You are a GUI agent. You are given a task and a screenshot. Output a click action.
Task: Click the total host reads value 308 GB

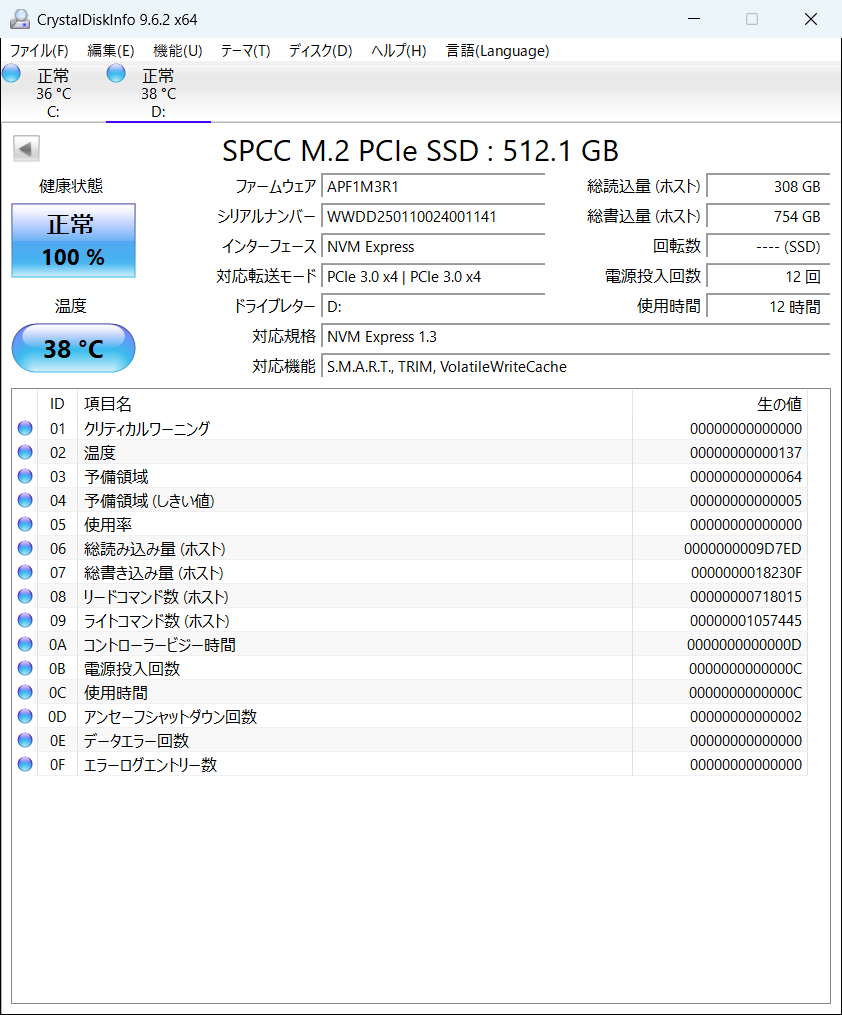click(x=768, y=186)
